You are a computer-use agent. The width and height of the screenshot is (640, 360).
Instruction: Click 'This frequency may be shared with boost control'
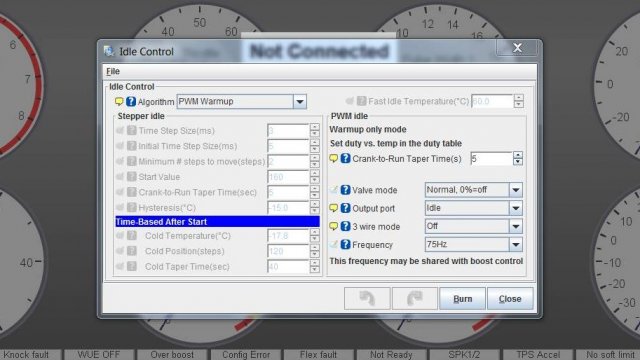[426, 261]
